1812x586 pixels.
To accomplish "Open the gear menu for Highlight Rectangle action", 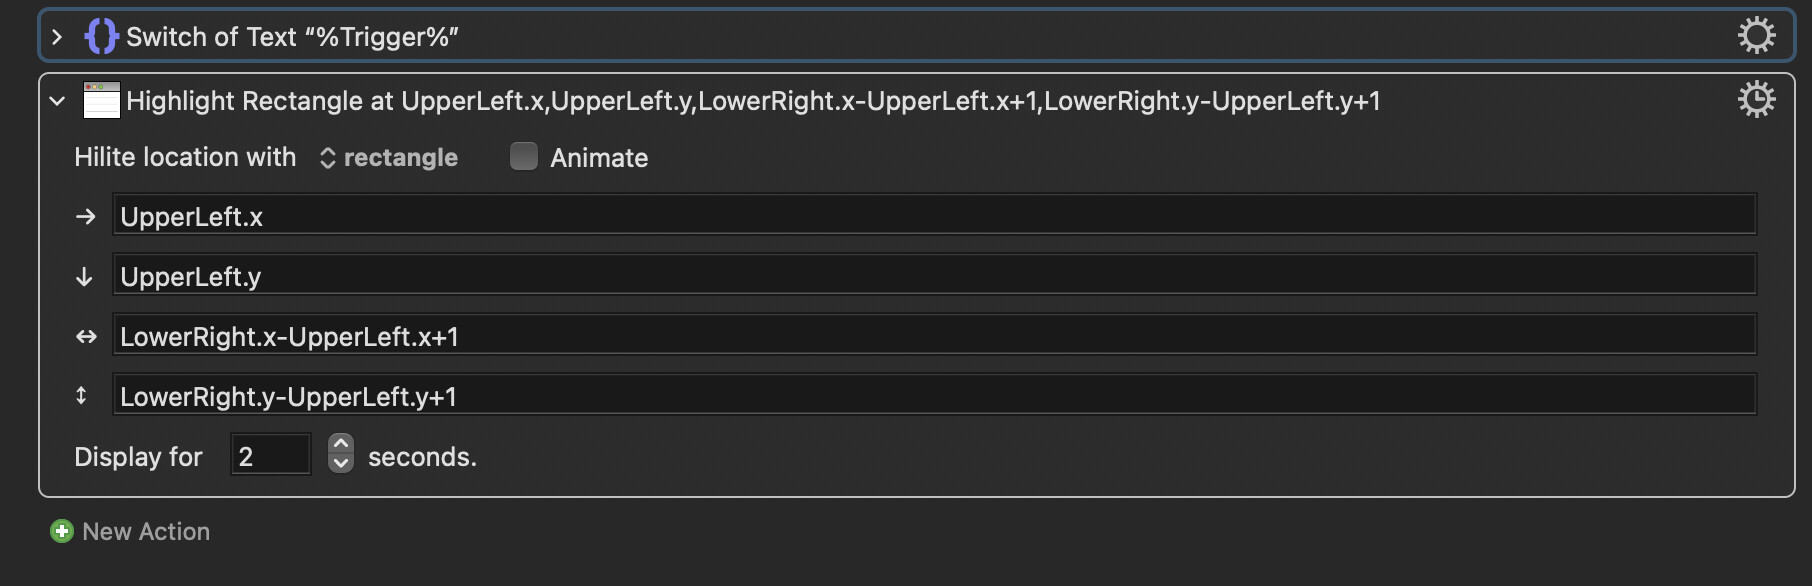I will click(1756, 99).
